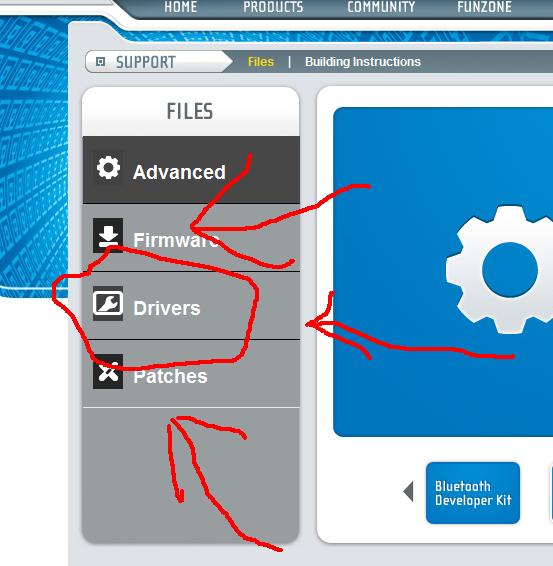Image resolution: width=553 pixels, height=566 pixels.
Task: Switch to the Files tab
Action: pyautogui.click(x=261, y=62)
